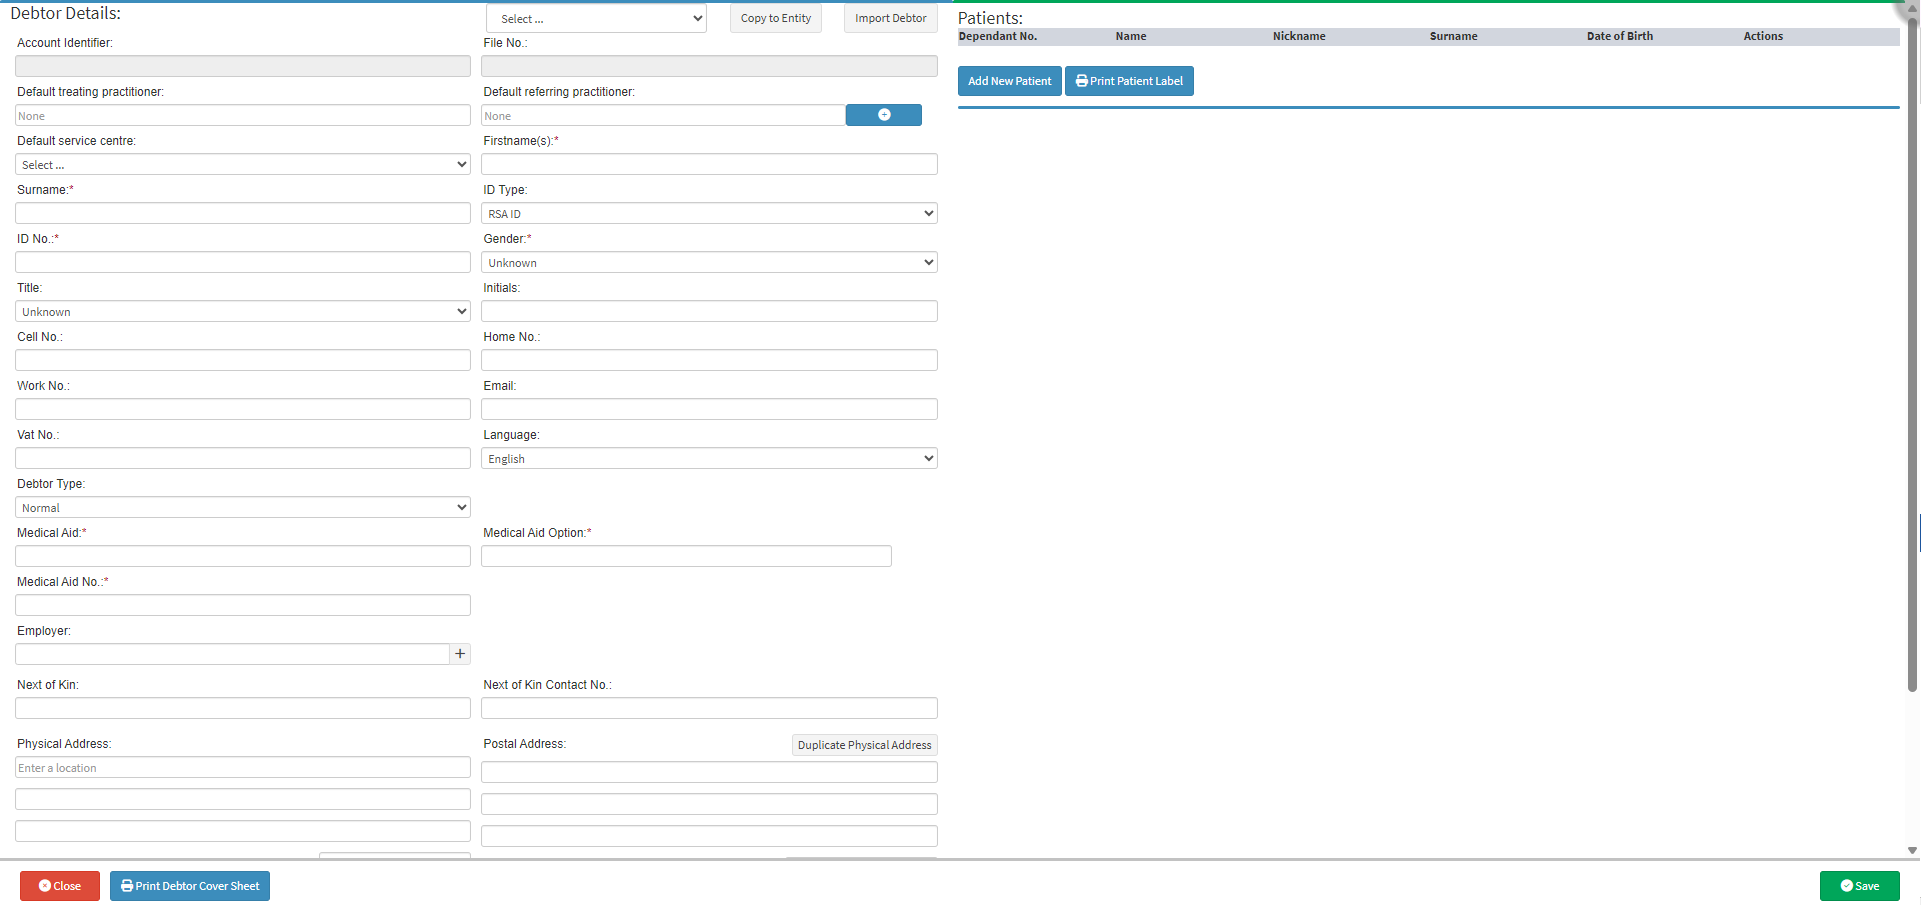Click the File No. field
The height and width of the screenshot is (905, 1921).
coord(709,66)
